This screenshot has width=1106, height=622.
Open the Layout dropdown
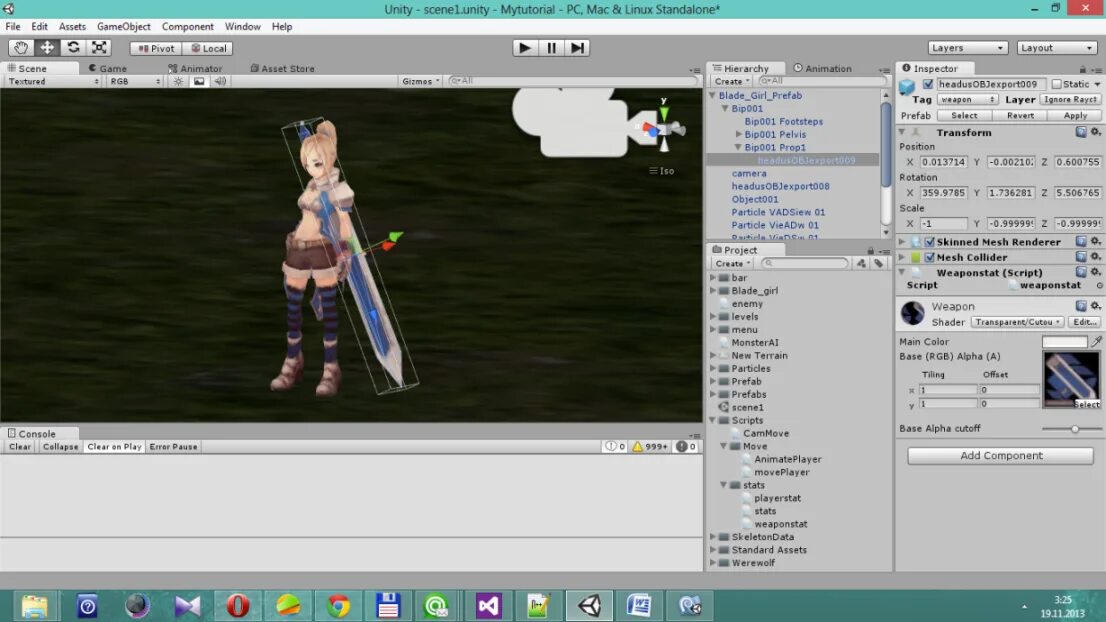1057,48
